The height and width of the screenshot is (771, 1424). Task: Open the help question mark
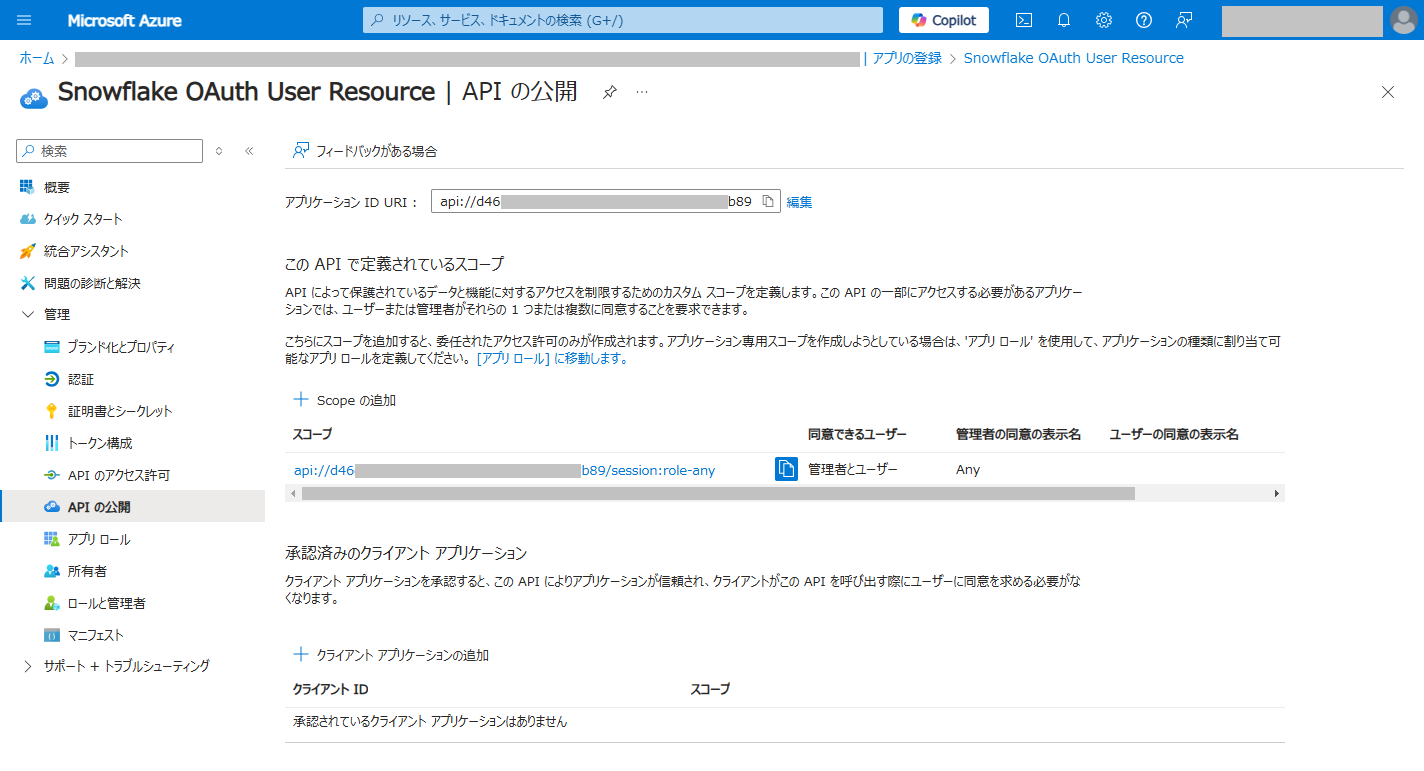pos(1144,20)
